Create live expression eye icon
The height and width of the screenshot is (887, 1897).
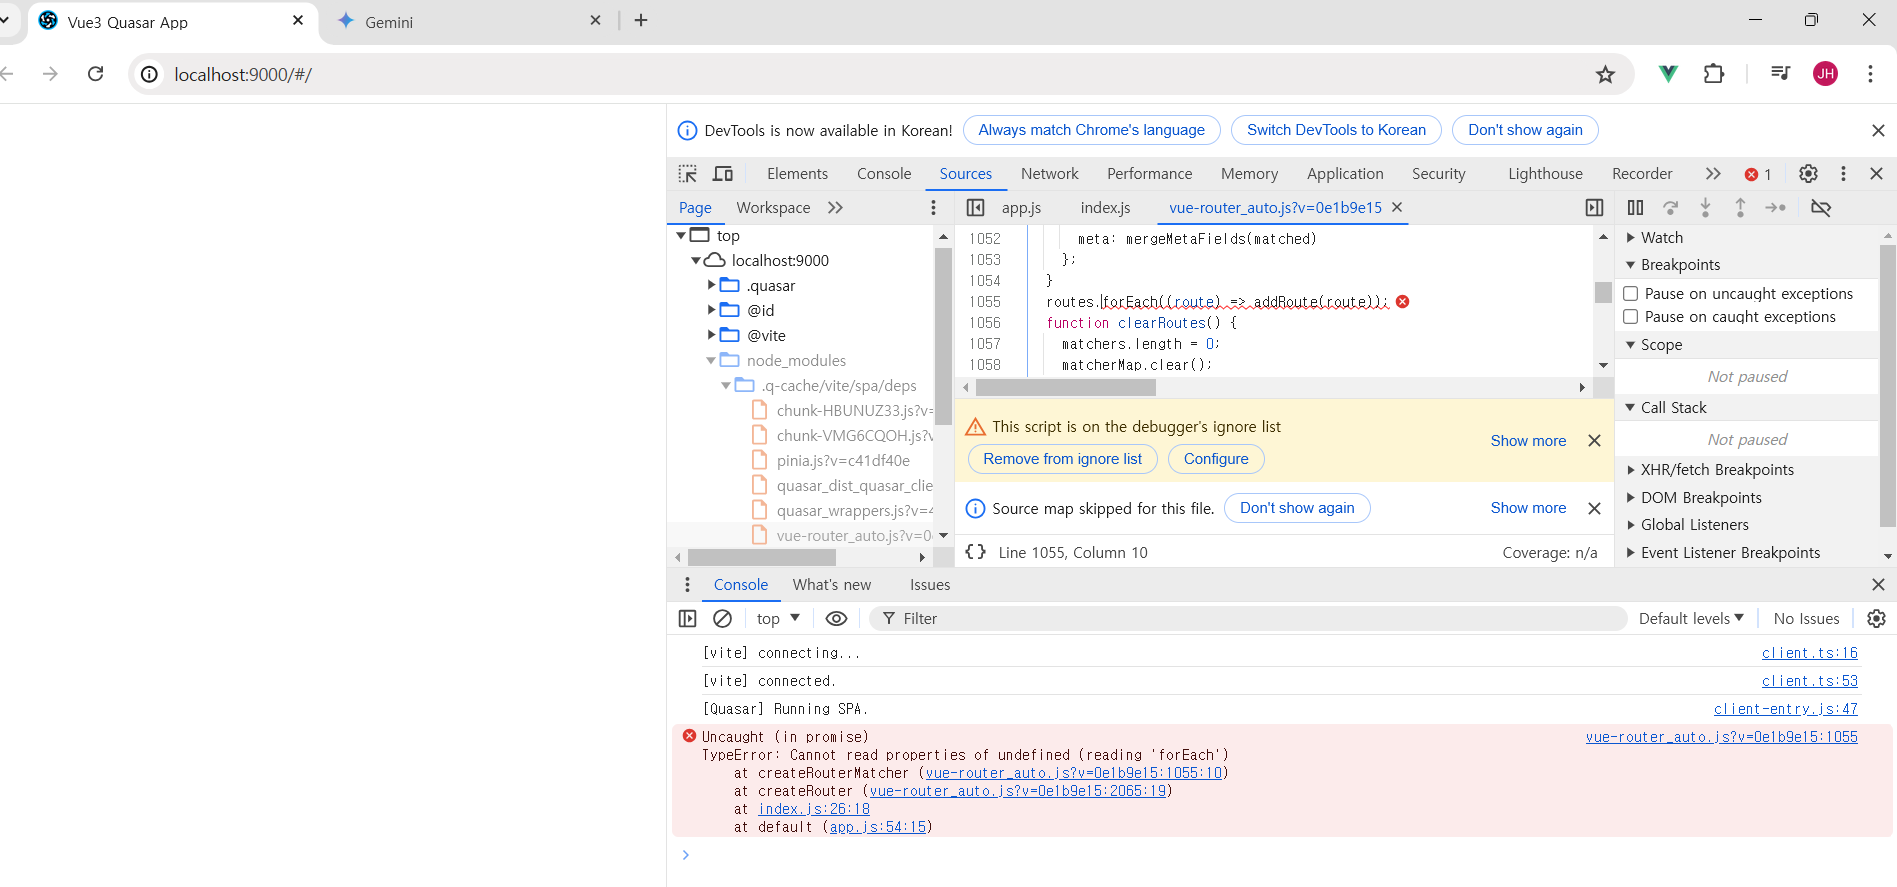836,619
